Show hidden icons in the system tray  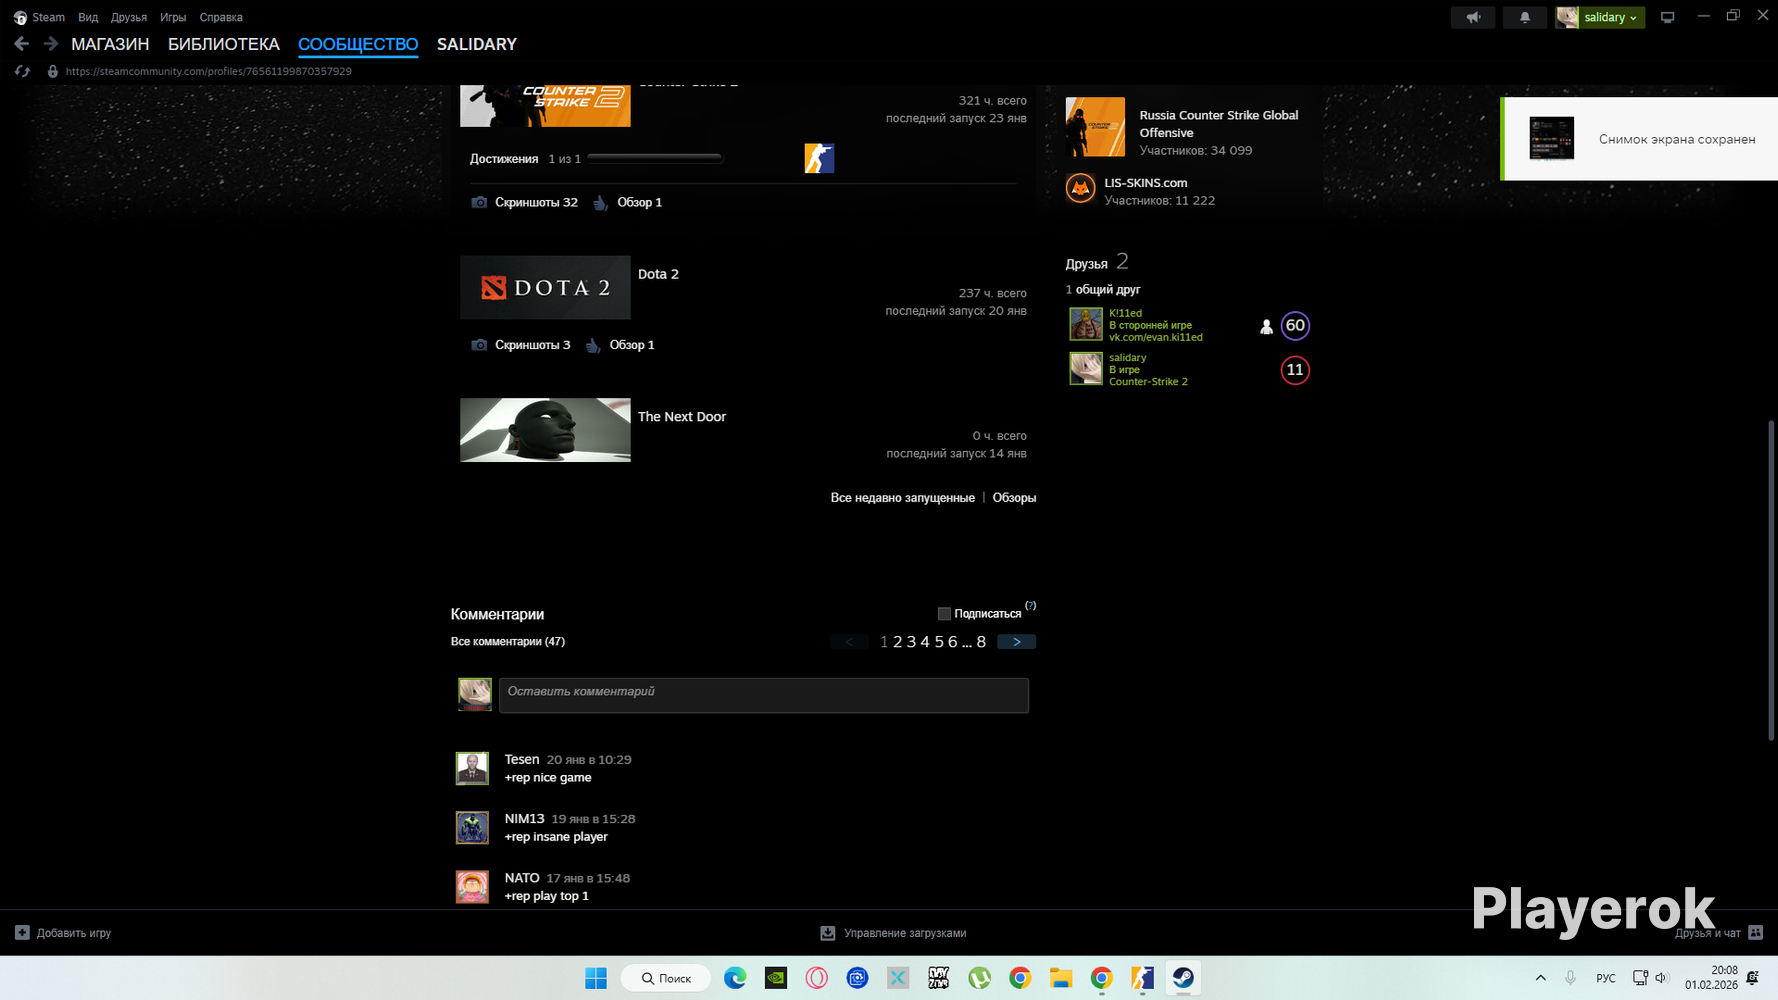click(x=1540, y=978)
